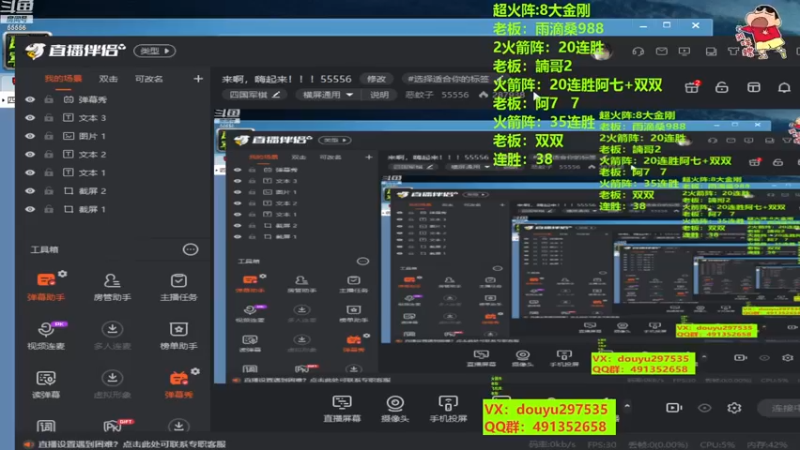This screenshot has height=450, width=800.
Task: Download the 多人连麦 multi-person link tool
Action: click(112, 336)
